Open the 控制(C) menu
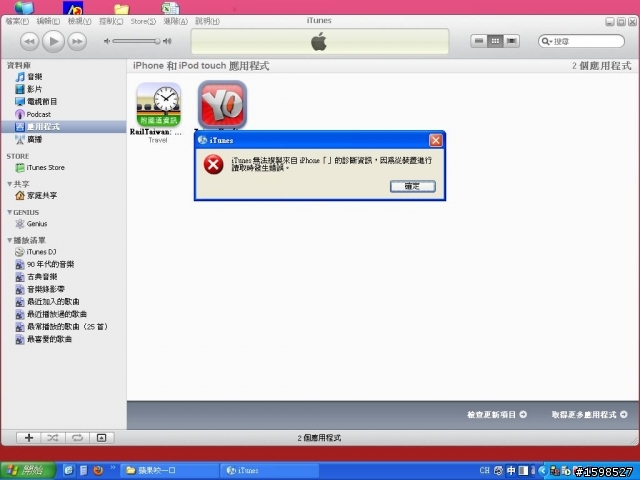This screenshot has height=480, width=640. tap(111, 21)
